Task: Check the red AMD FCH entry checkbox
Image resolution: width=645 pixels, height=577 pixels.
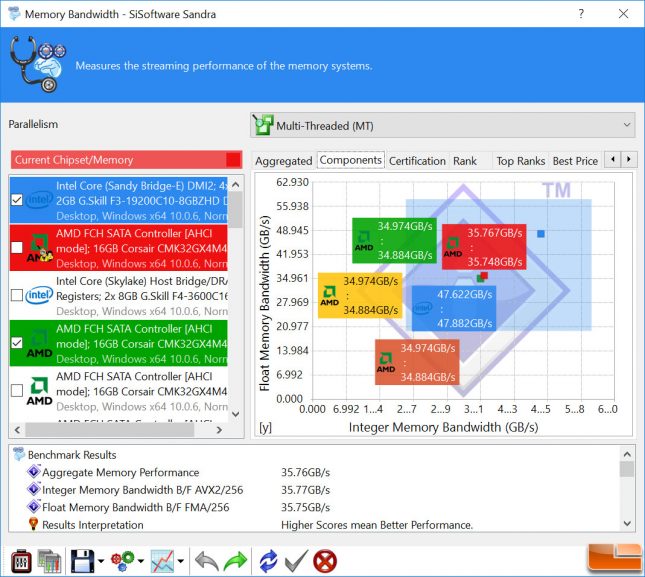Action: click(17, 247)
